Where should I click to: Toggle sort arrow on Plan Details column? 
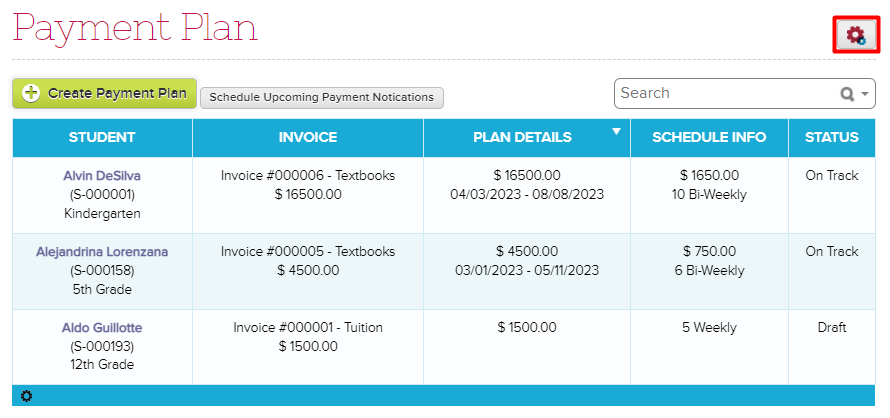point(616,132)
